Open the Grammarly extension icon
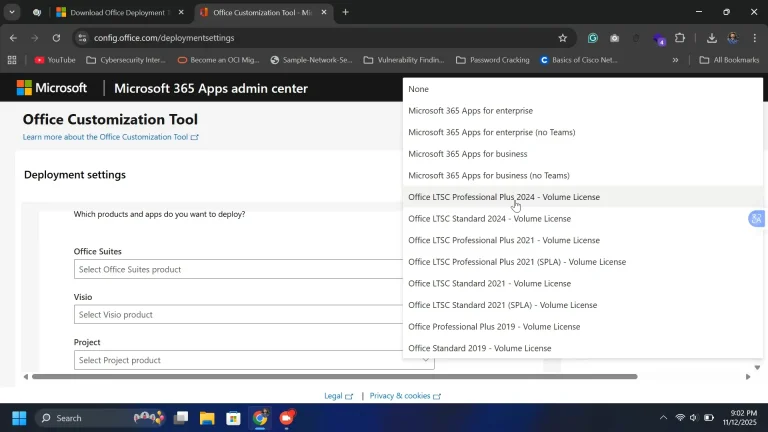Screen dimensions: 768x432 coord(593,38)
